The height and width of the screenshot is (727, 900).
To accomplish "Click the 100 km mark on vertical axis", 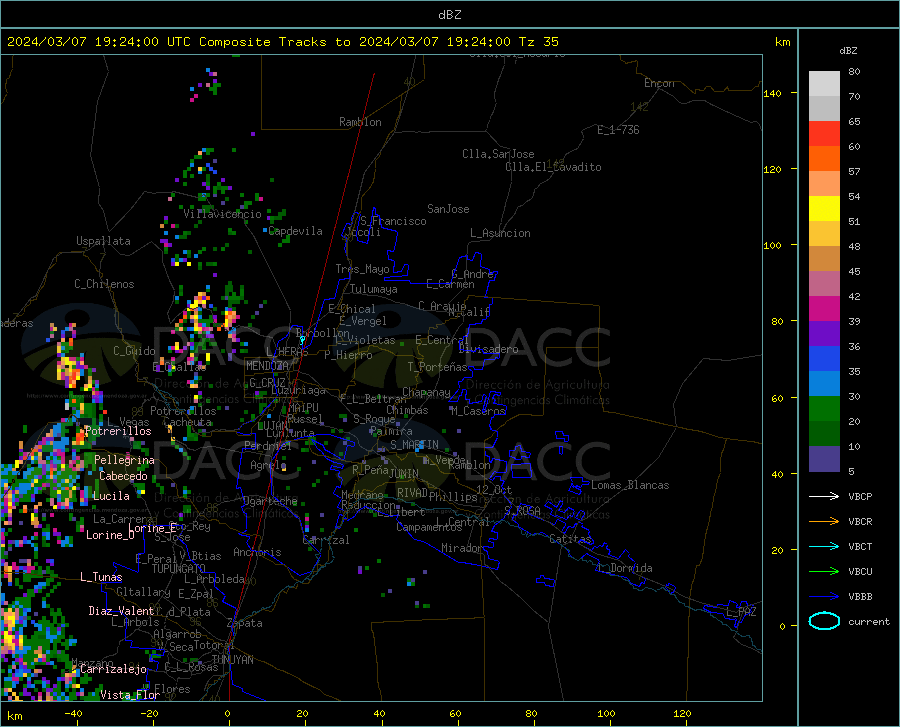I will (772, 245).
